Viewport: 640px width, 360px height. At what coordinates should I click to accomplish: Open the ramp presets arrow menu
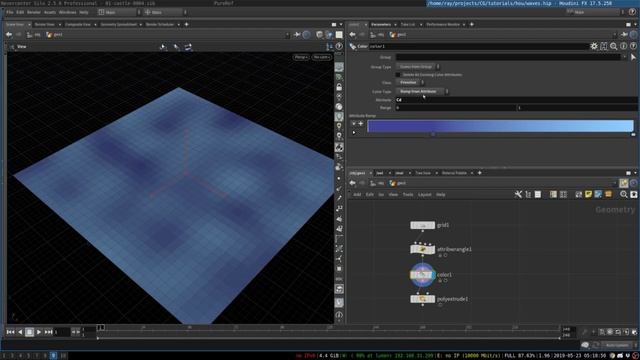pyautogui.click(x=354, y=123)
